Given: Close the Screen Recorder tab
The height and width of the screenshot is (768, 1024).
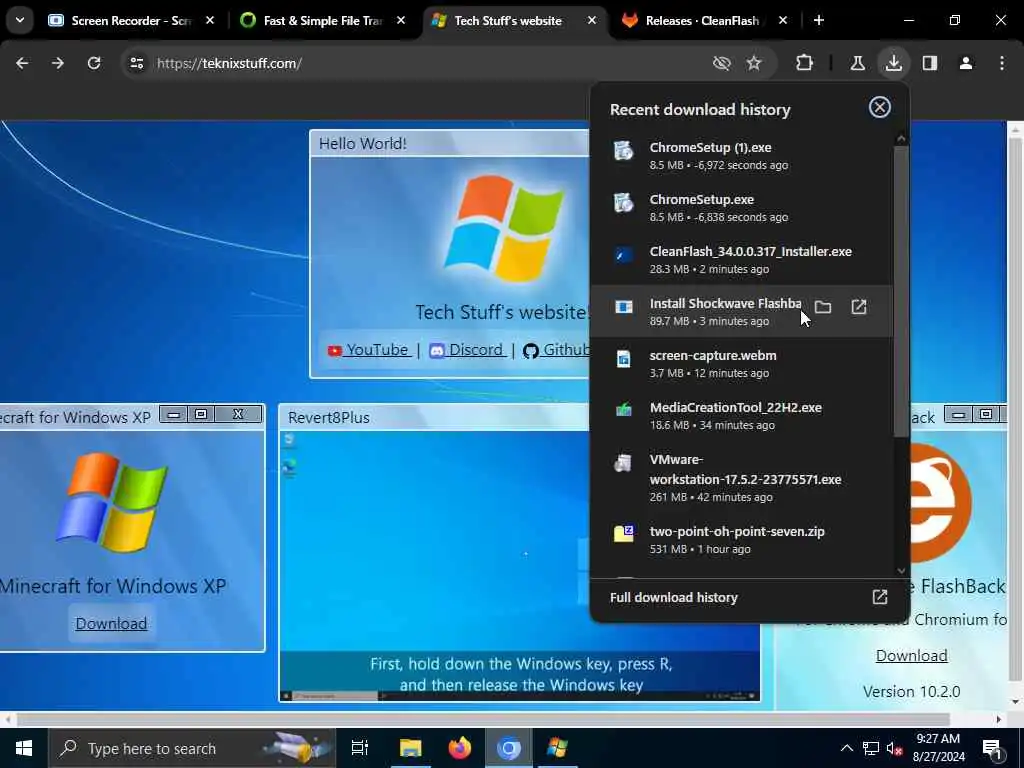Looking at the screenshot, I should tap(210, 20).
